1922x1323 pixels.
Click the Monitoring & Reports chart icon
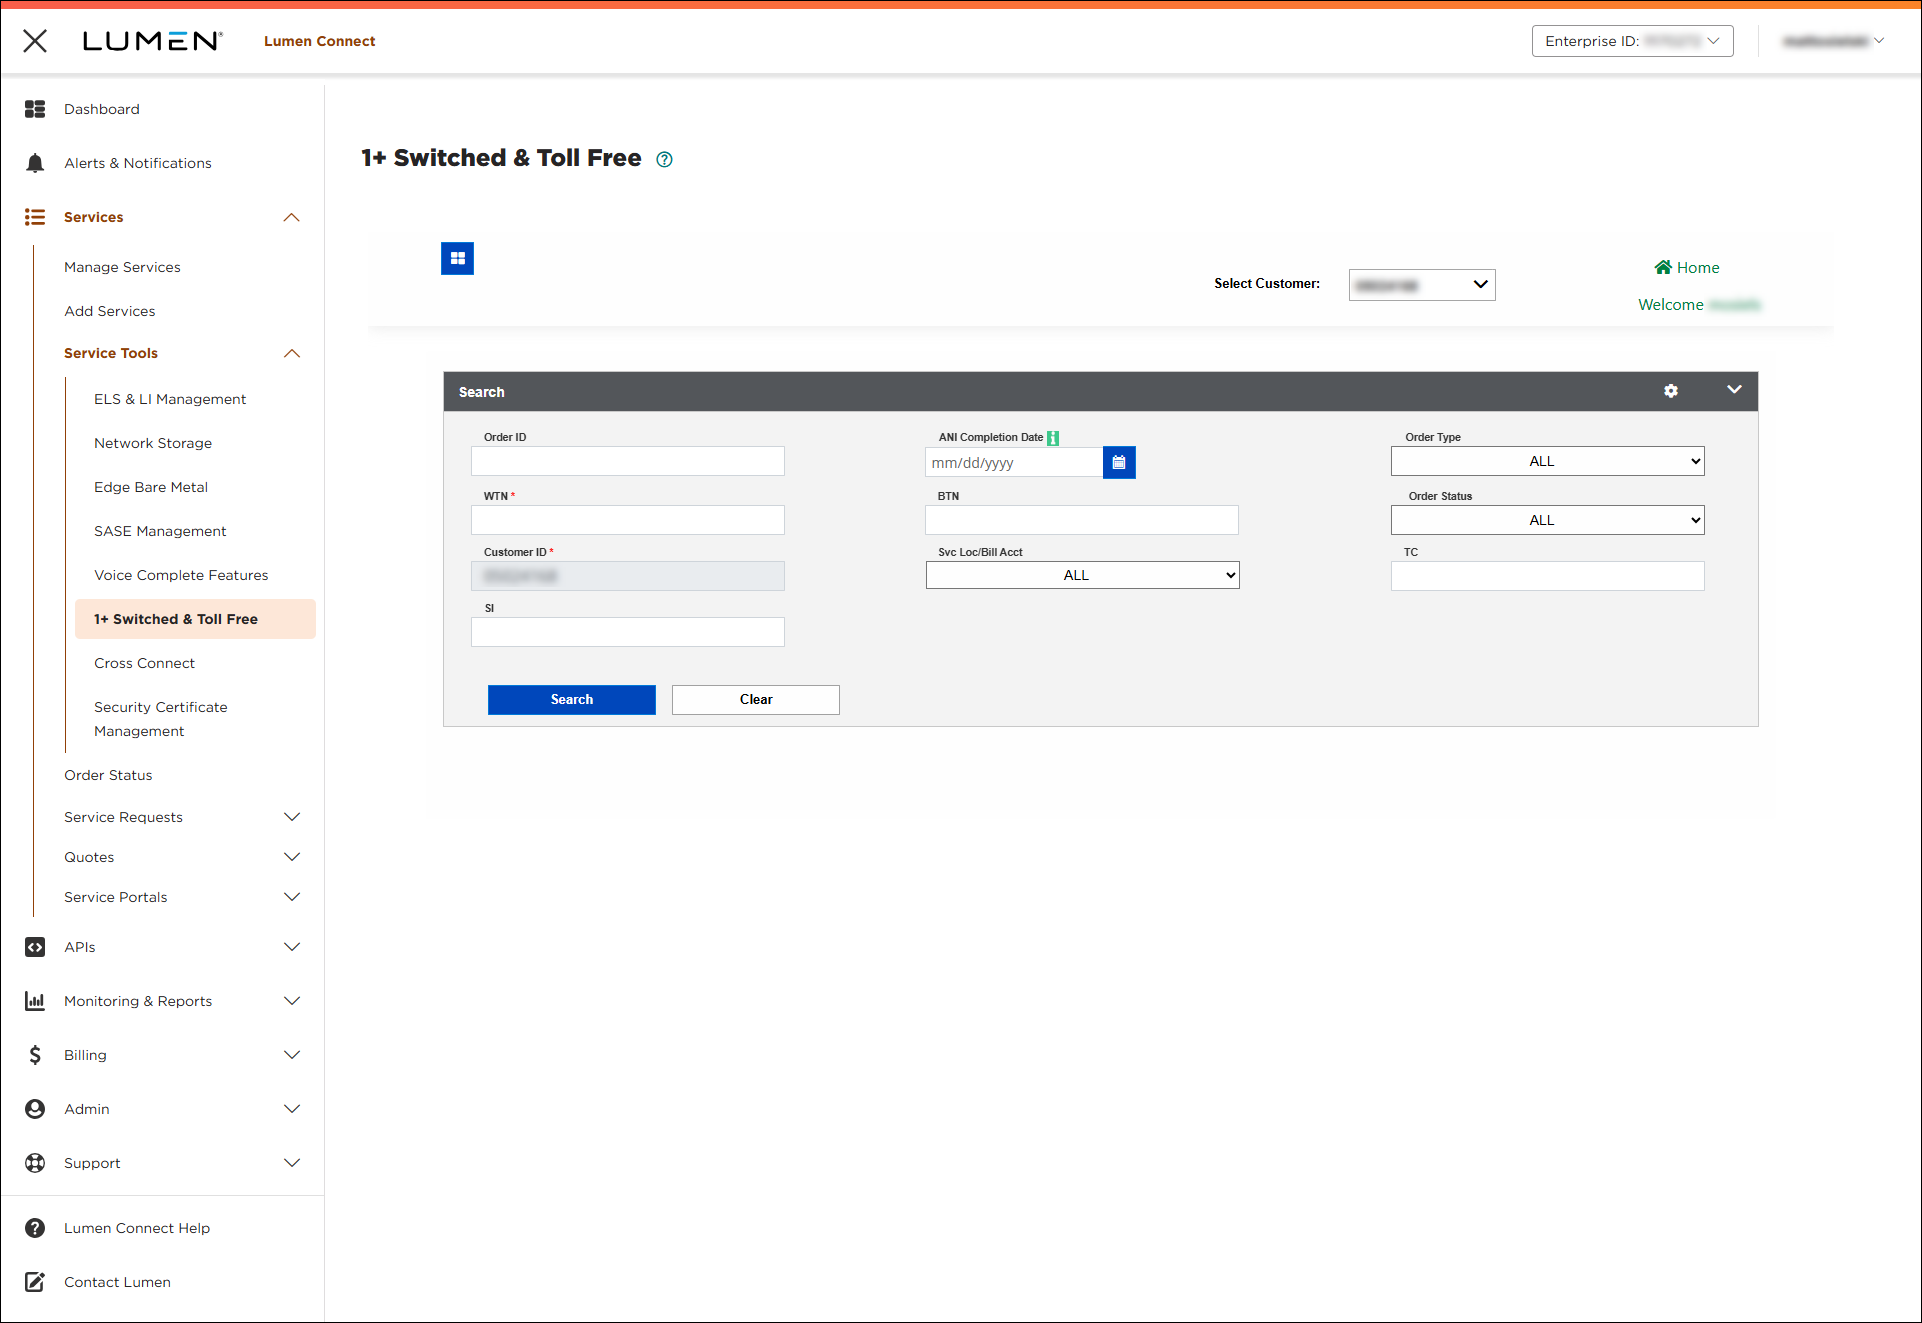coord(35,1001)
